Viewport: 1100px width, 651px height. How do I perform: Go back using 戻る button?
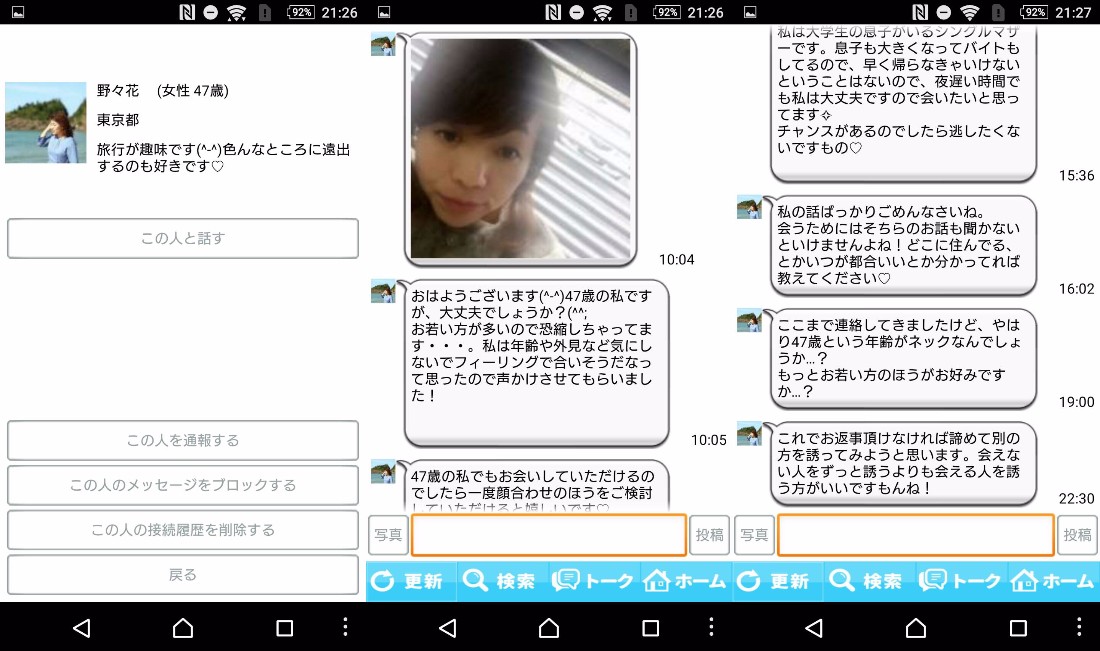(182, 575)
